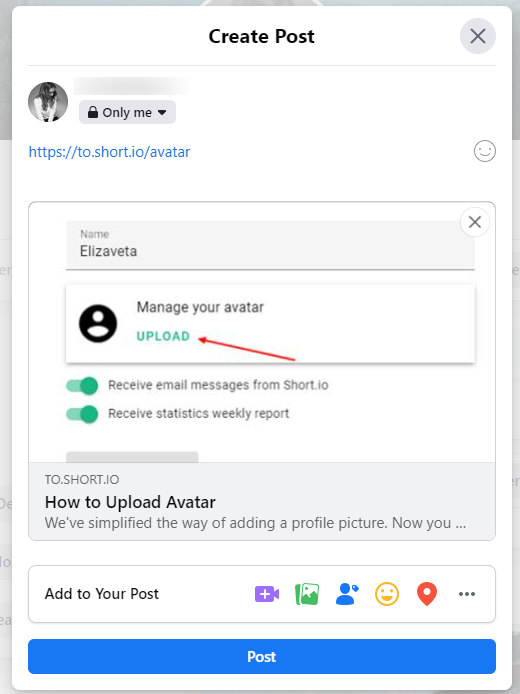This screenshot has height=694, width=520.
Task: Open the Only me audience dropdown
Action: [x=127, y=112]
